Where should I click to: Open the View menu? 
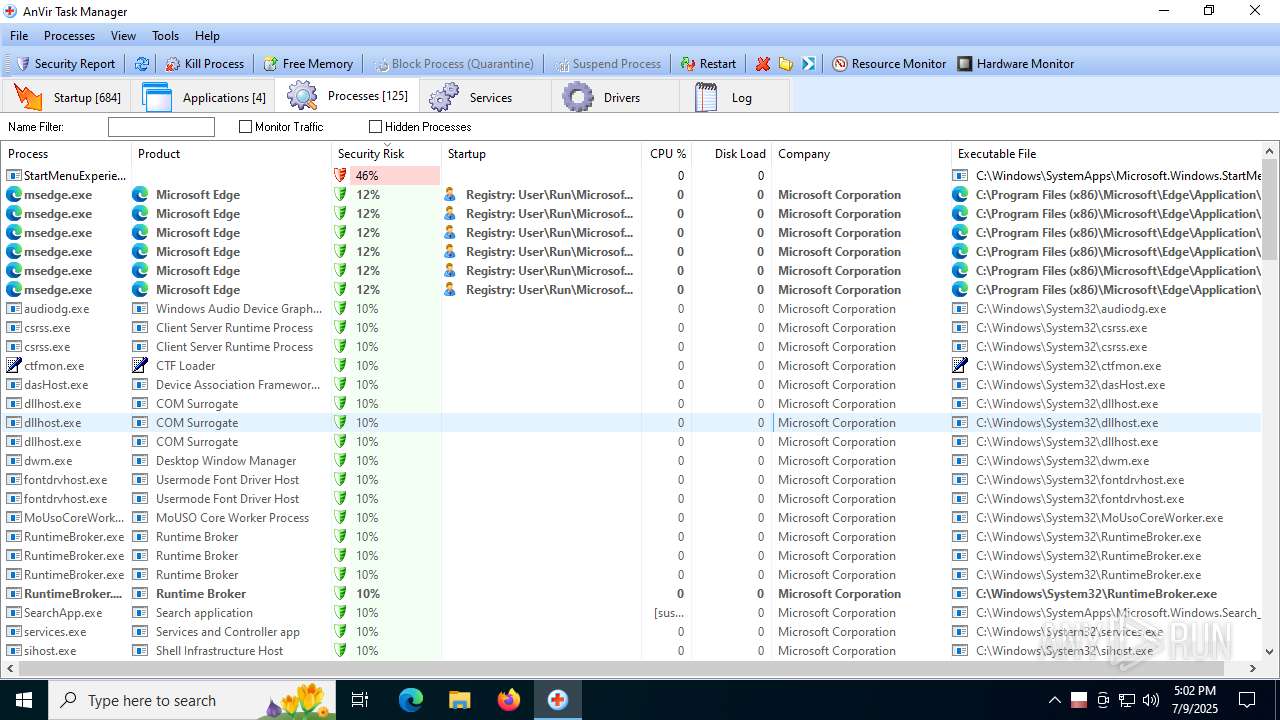[123, 35]
